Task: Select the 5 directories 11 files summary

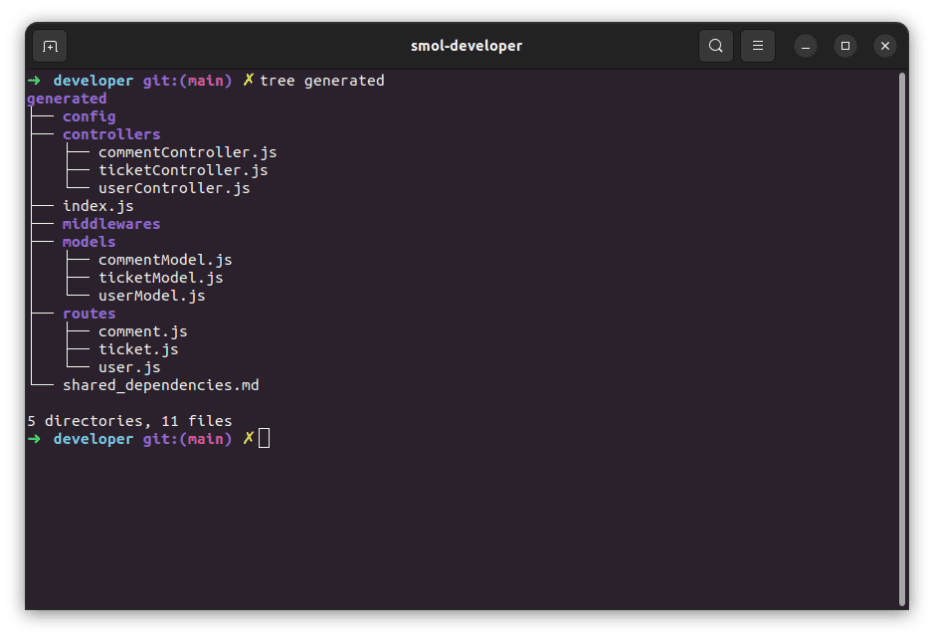Action: click(128, 420)
